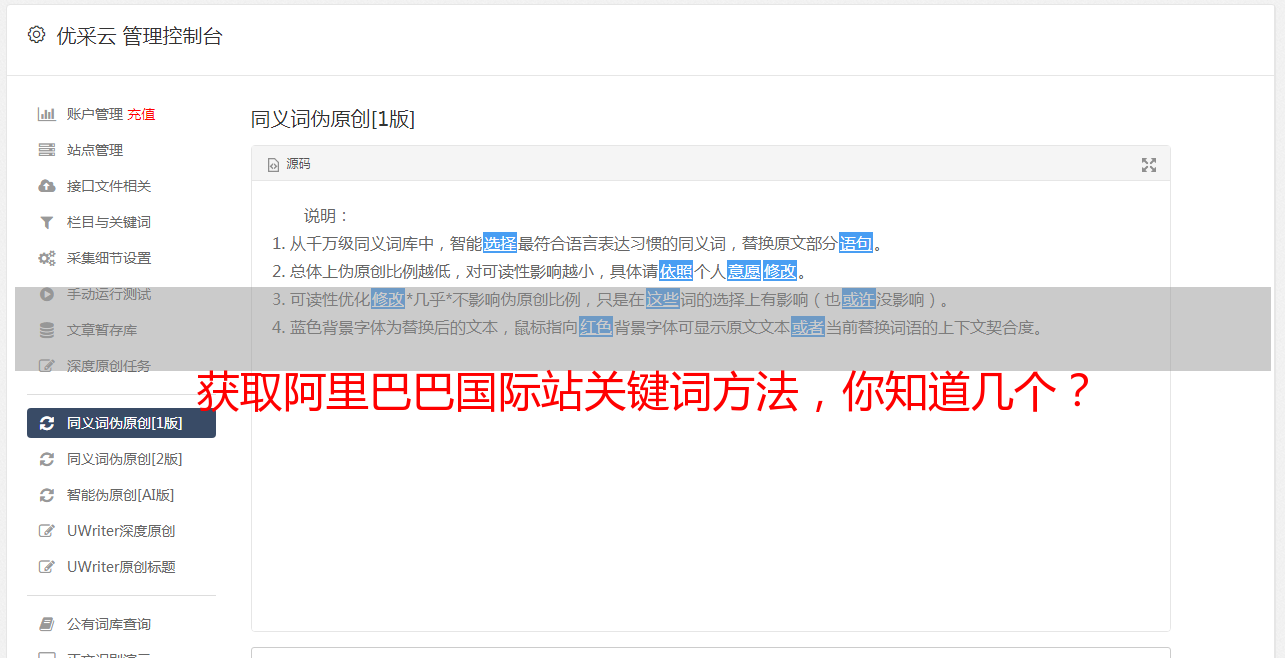The image size is (1285, 658).
Task: Click the fullscreen expand icon in editor
Action: click(x=1149, y=165)
